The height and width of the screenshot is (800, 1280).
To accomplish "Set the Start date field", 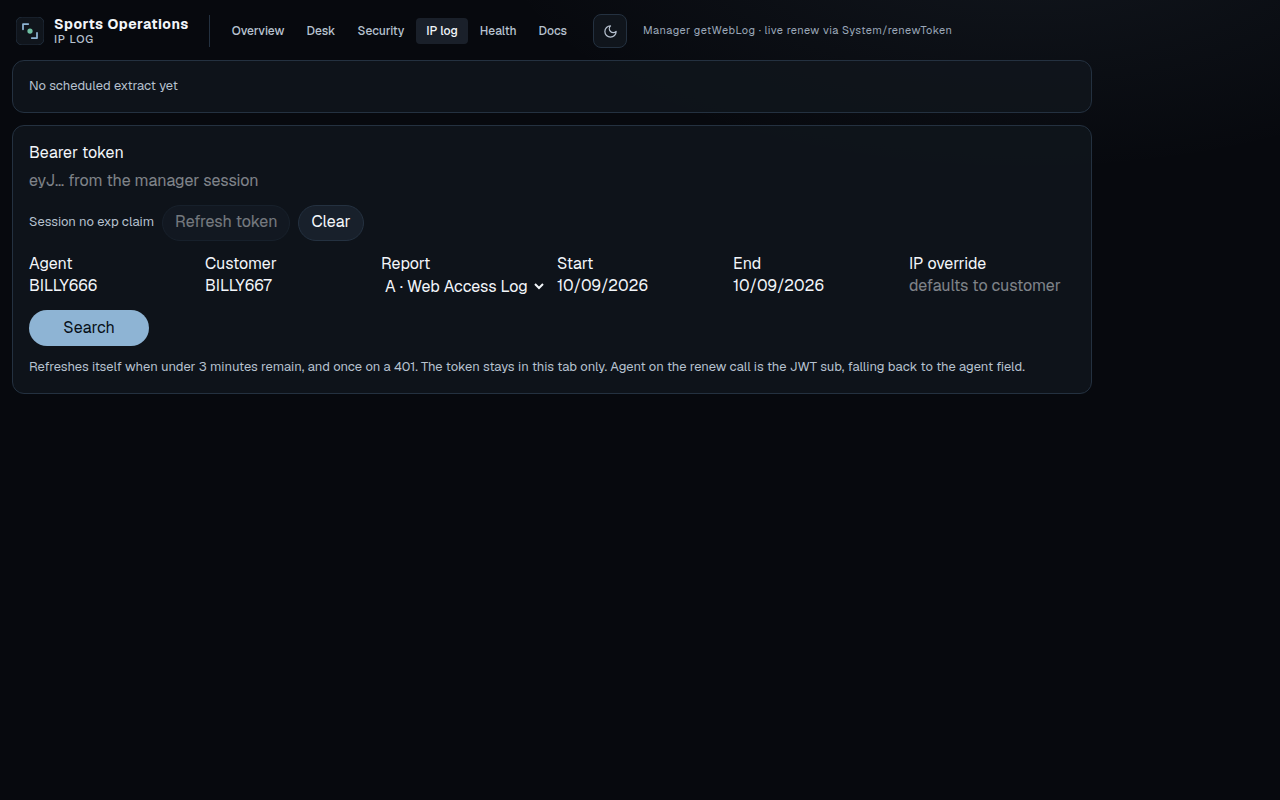I will (639, 286).
